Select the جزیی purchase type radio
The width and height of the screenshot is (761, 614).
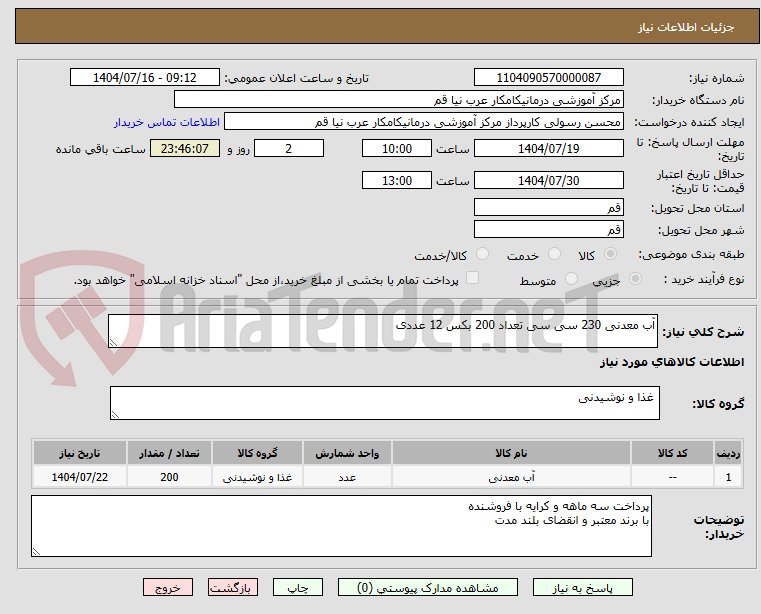635,279
